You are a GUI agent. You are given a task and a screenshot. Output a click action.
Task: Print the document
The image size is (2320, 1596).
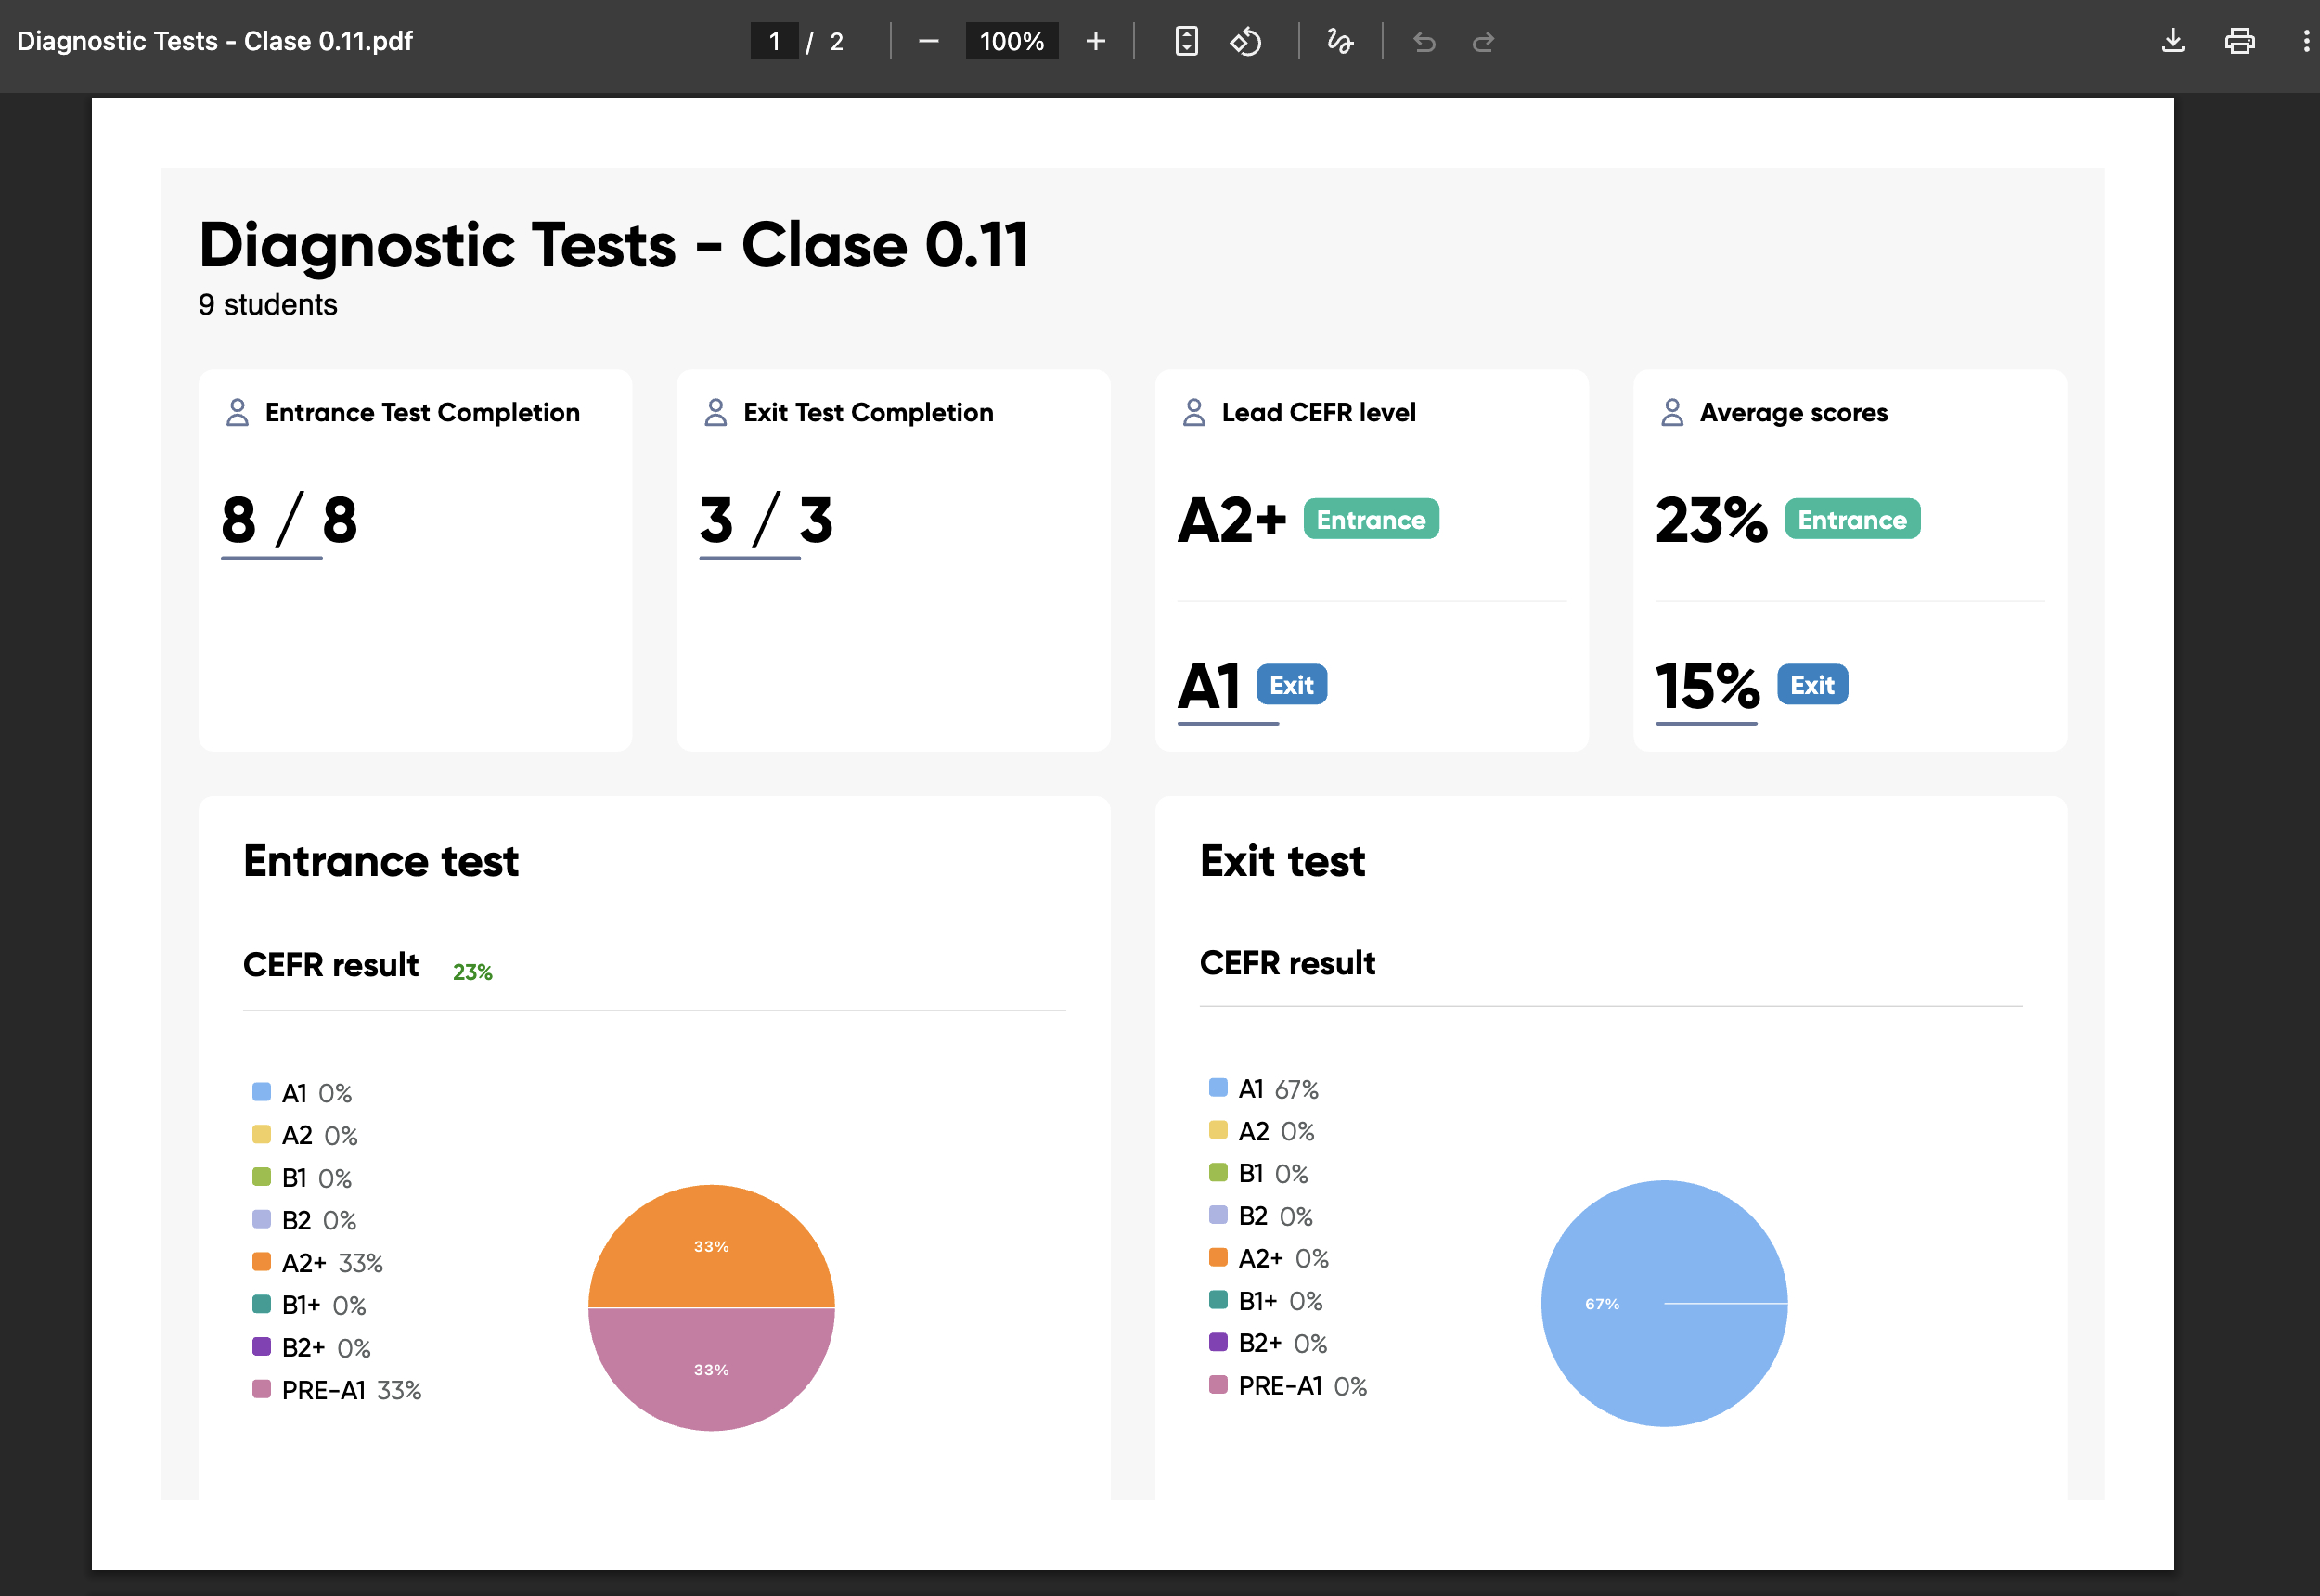point(2239,41)
